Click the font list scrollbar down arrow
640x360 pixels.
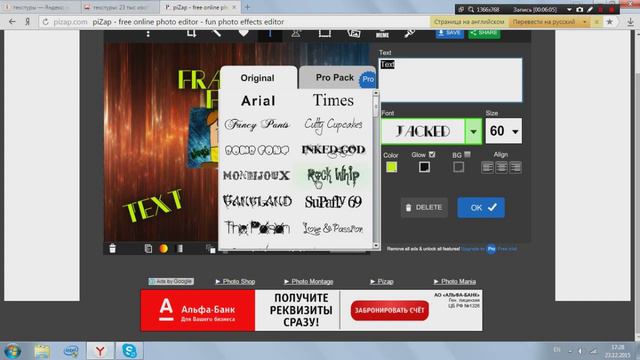(x=376, y=246)
